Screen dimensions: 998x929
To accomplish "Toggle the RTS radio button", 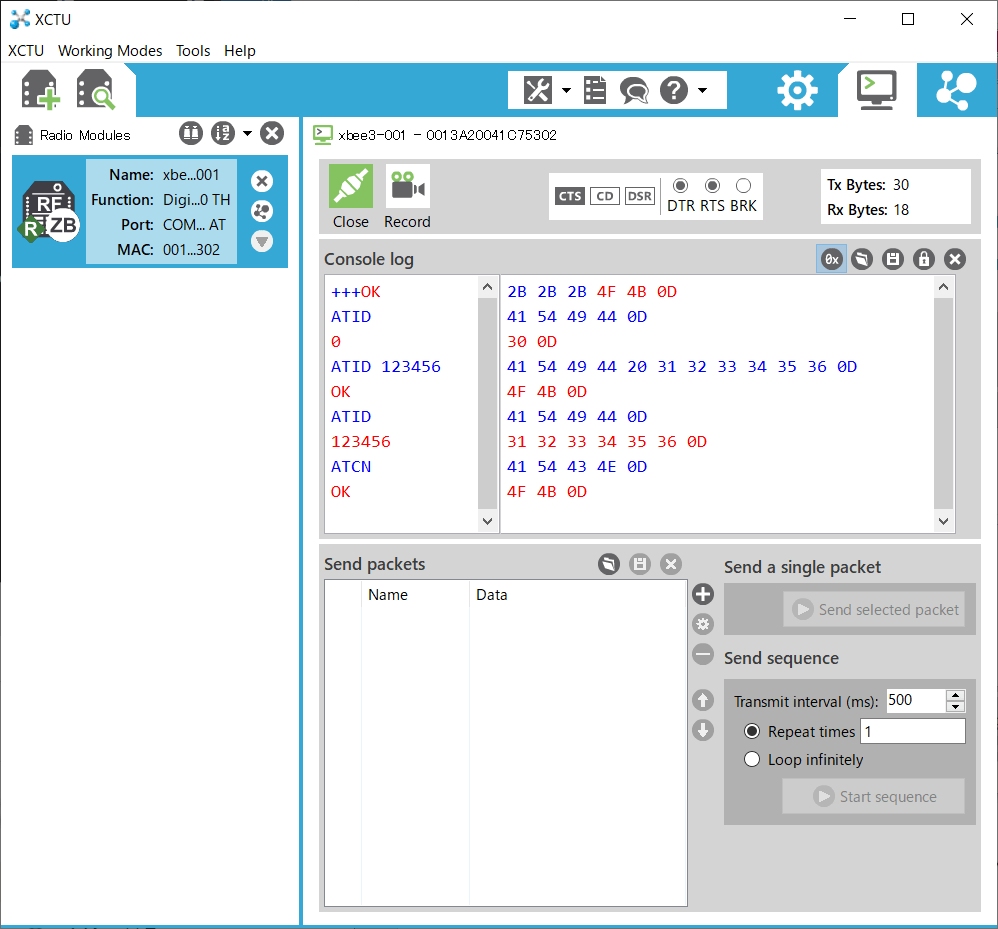I will point(713,186).
